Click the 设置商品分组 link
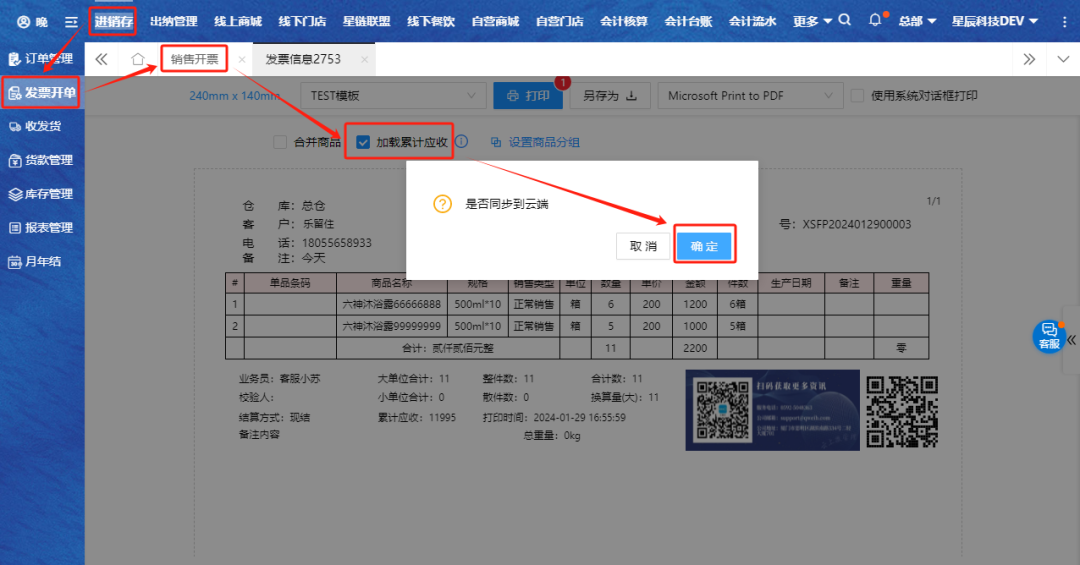 [x=535, y=142]
